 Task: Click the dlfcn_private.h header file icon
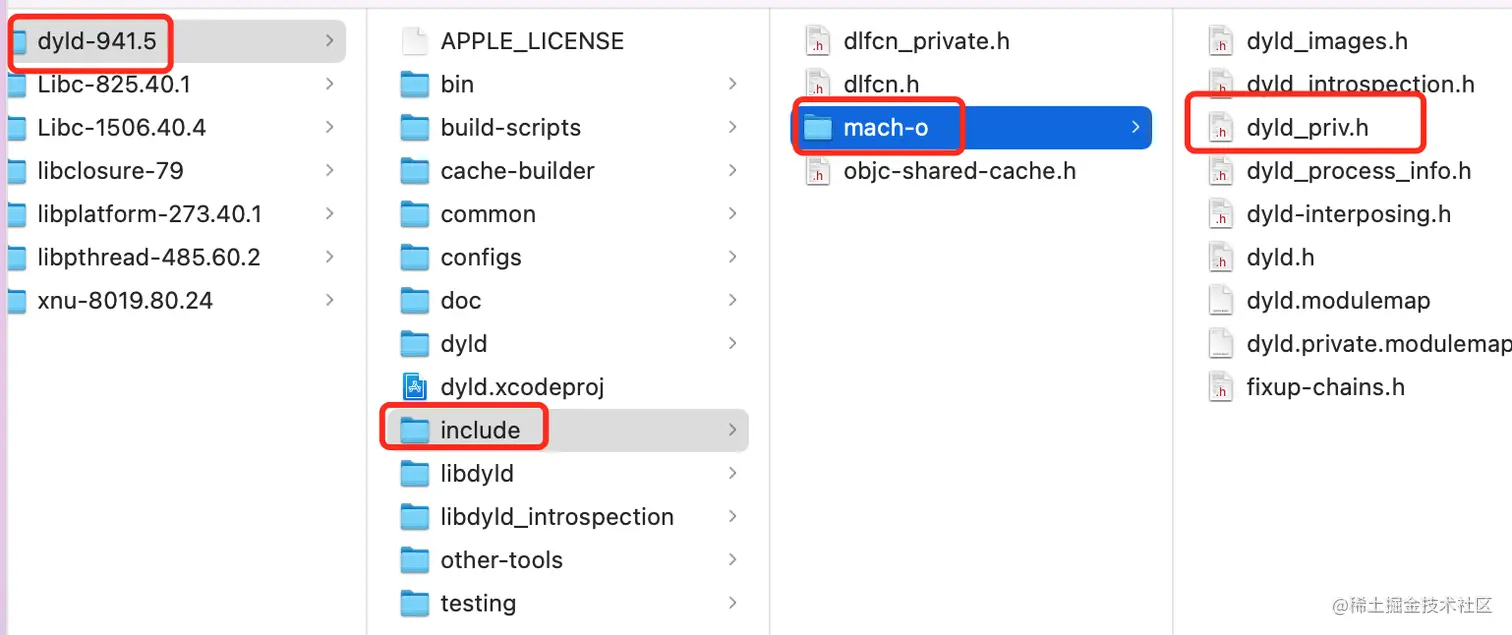[818, 41]
